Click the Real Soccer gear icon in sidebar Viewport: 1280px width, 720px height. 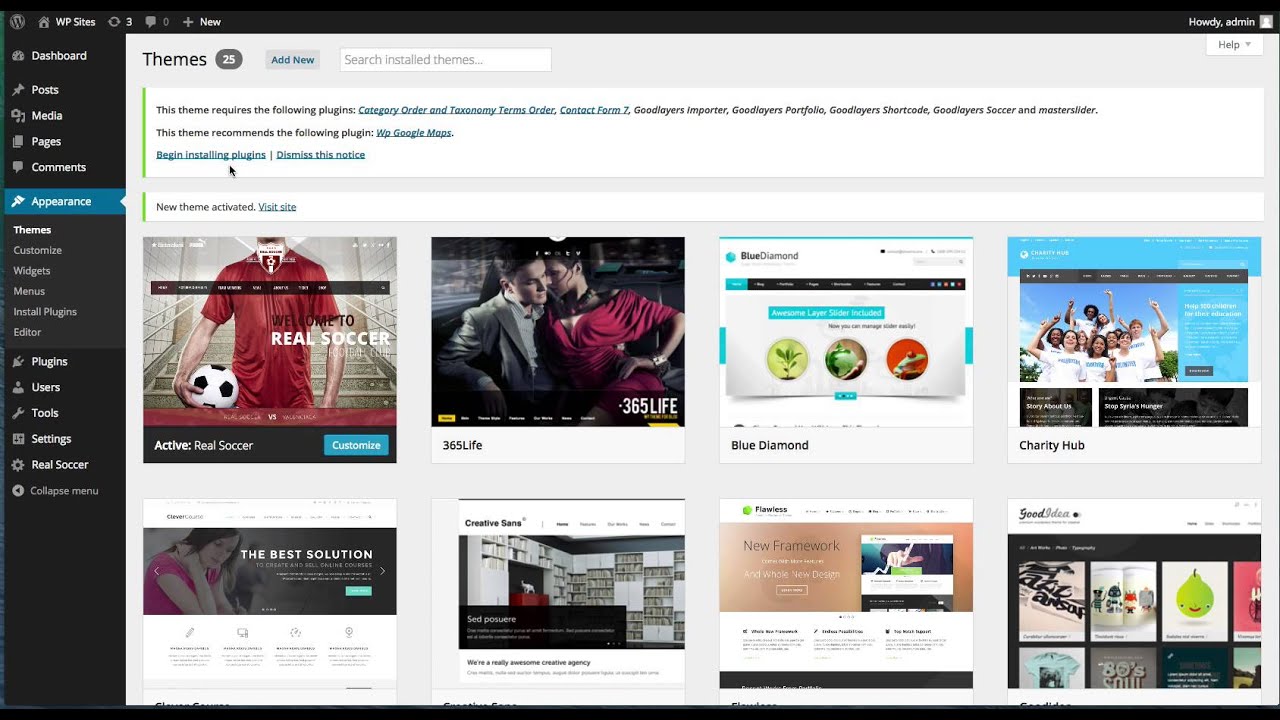[x=18, y=465]
